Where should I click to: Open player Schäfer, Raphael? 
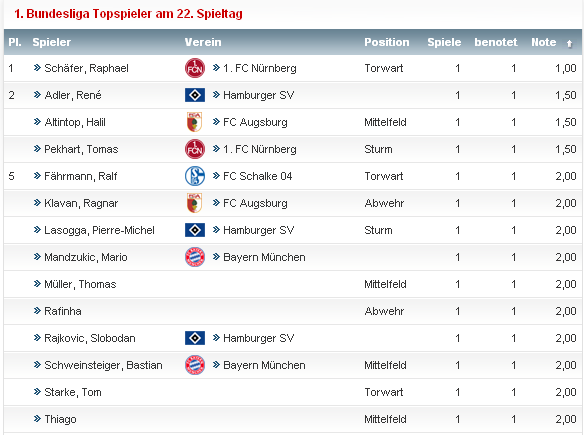click(x=86, y=68)
